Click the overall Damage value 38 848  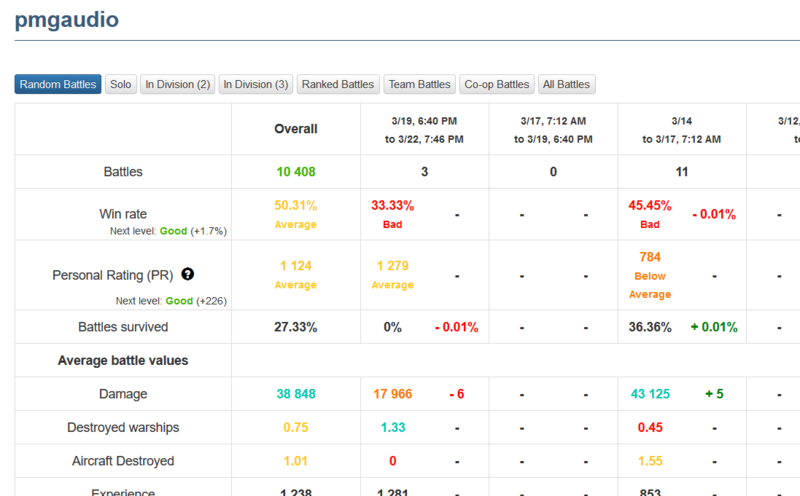[x=295, y=394]
